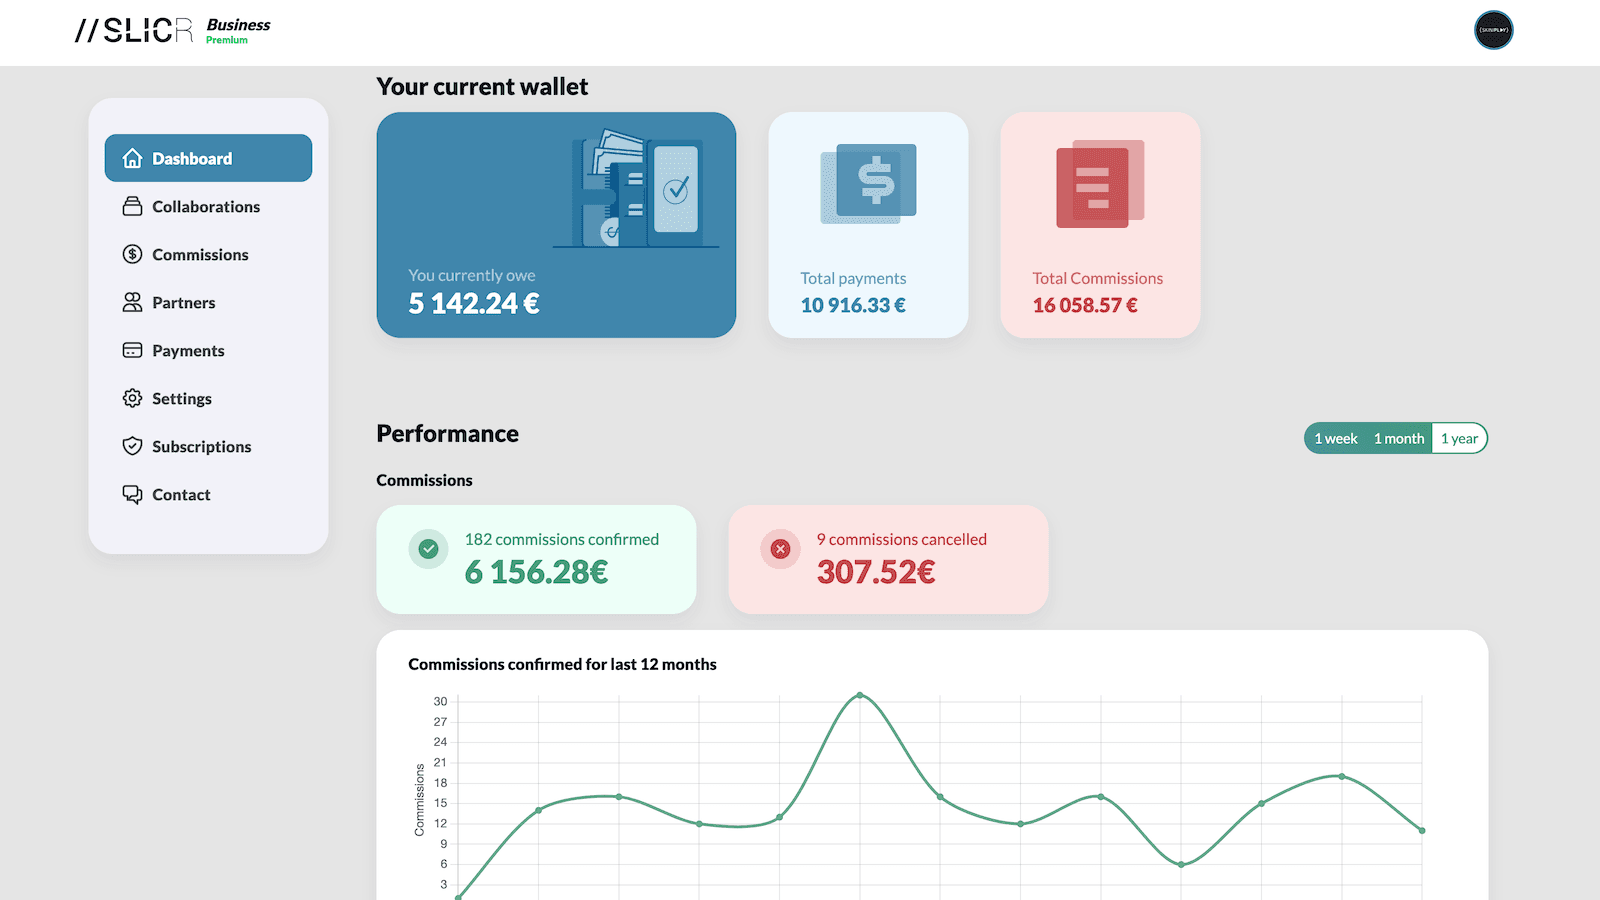This screenshot has height=900, width=1600.
Task: Enable the 1 year performance view
Action: tap(1459, 438)
